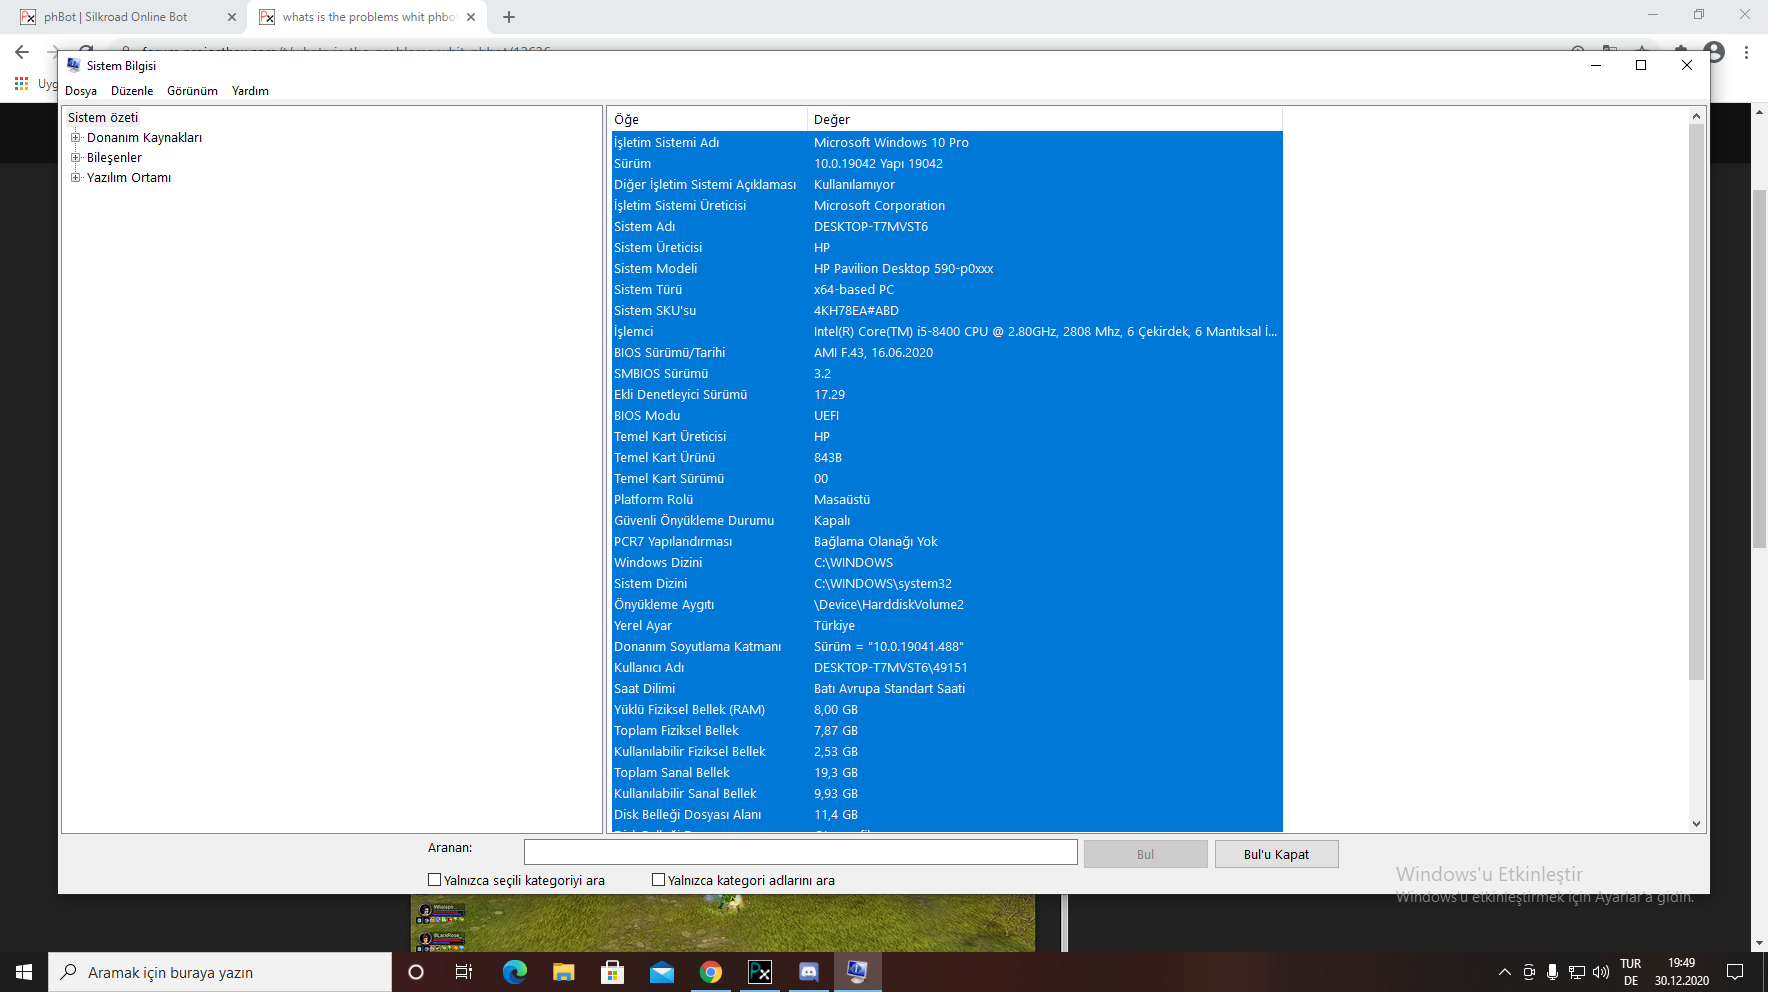Image resolution: width=1768 pixels, height=992 pixels.
Task: Check 'Yalnızca kategori adlarını ara' option
Action: (x=659, y=880)
